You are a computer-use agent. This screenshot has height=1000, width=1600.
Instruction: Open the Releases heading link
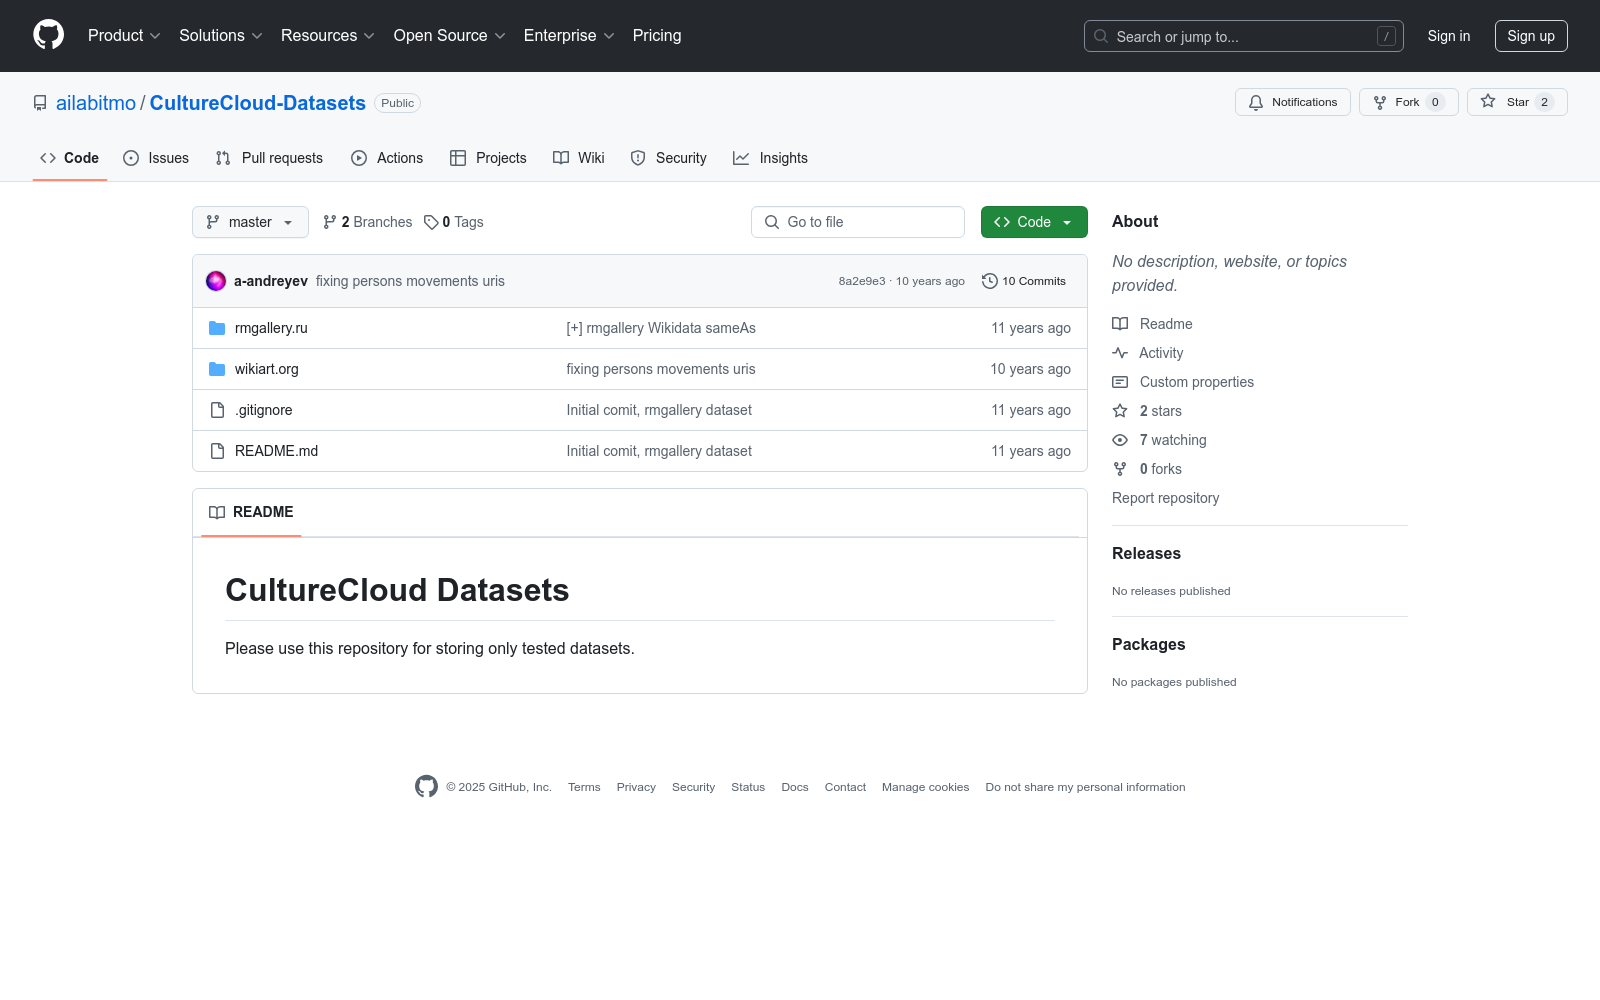(x=1146, y=553)
